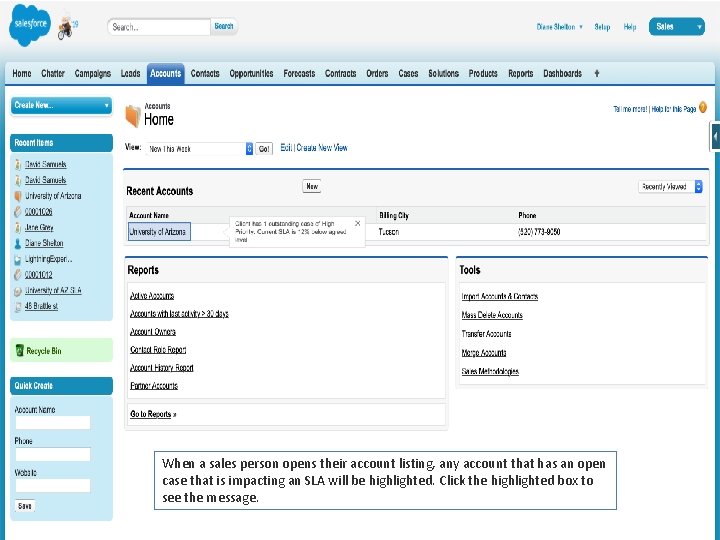
Task: Click the Quick Create Account Name field
Action: (x=53, y=423)
